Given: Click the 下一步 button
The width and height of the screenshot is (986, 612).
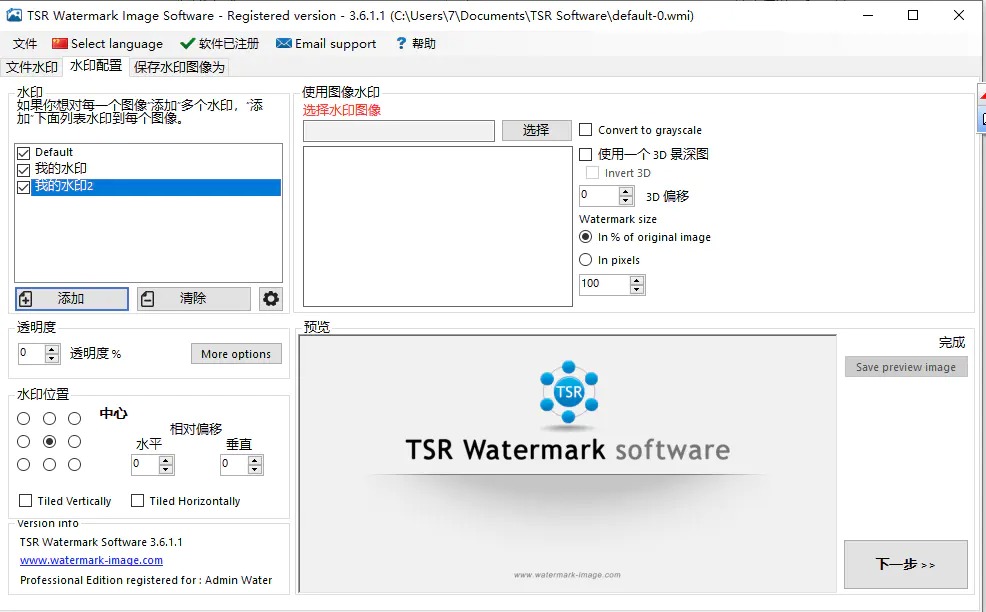Looking at the screenshot, I should 905,564.
